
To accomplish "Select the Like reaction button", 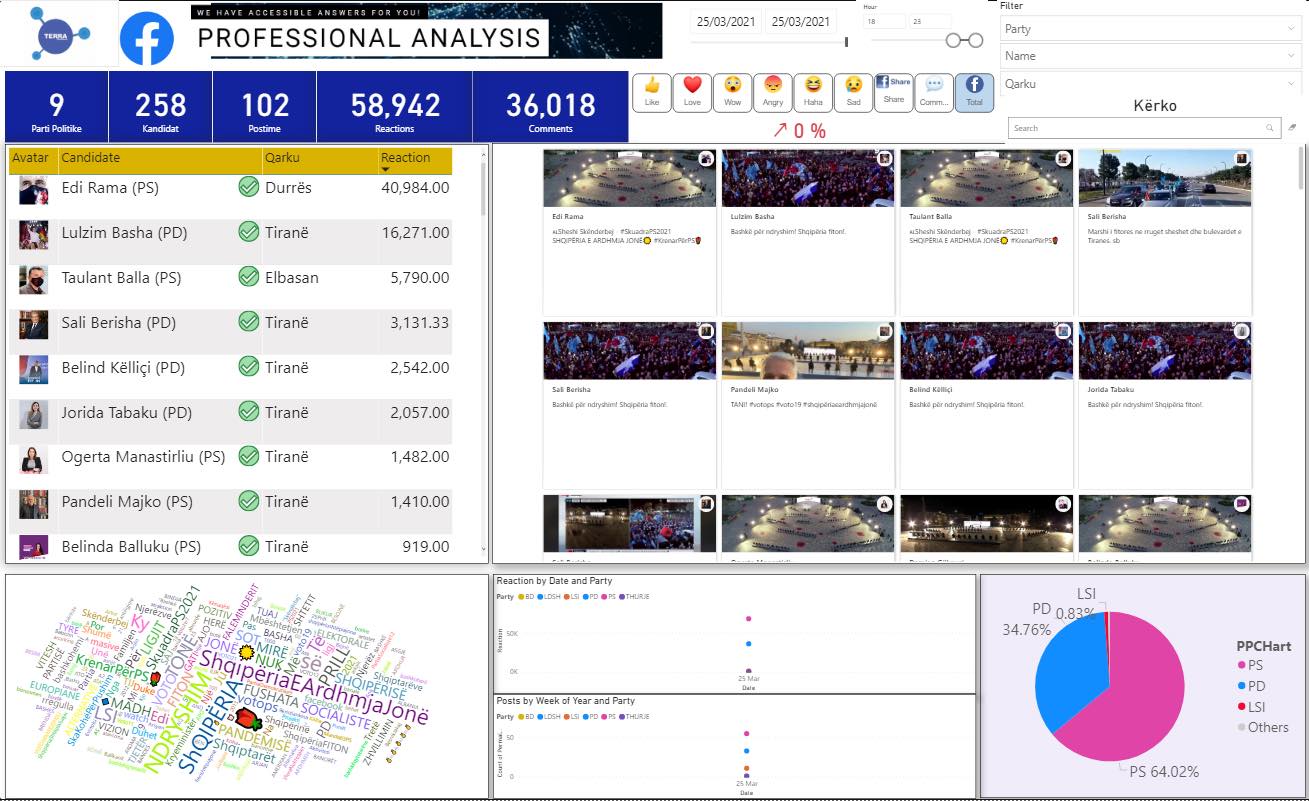I will click(652, 92).
